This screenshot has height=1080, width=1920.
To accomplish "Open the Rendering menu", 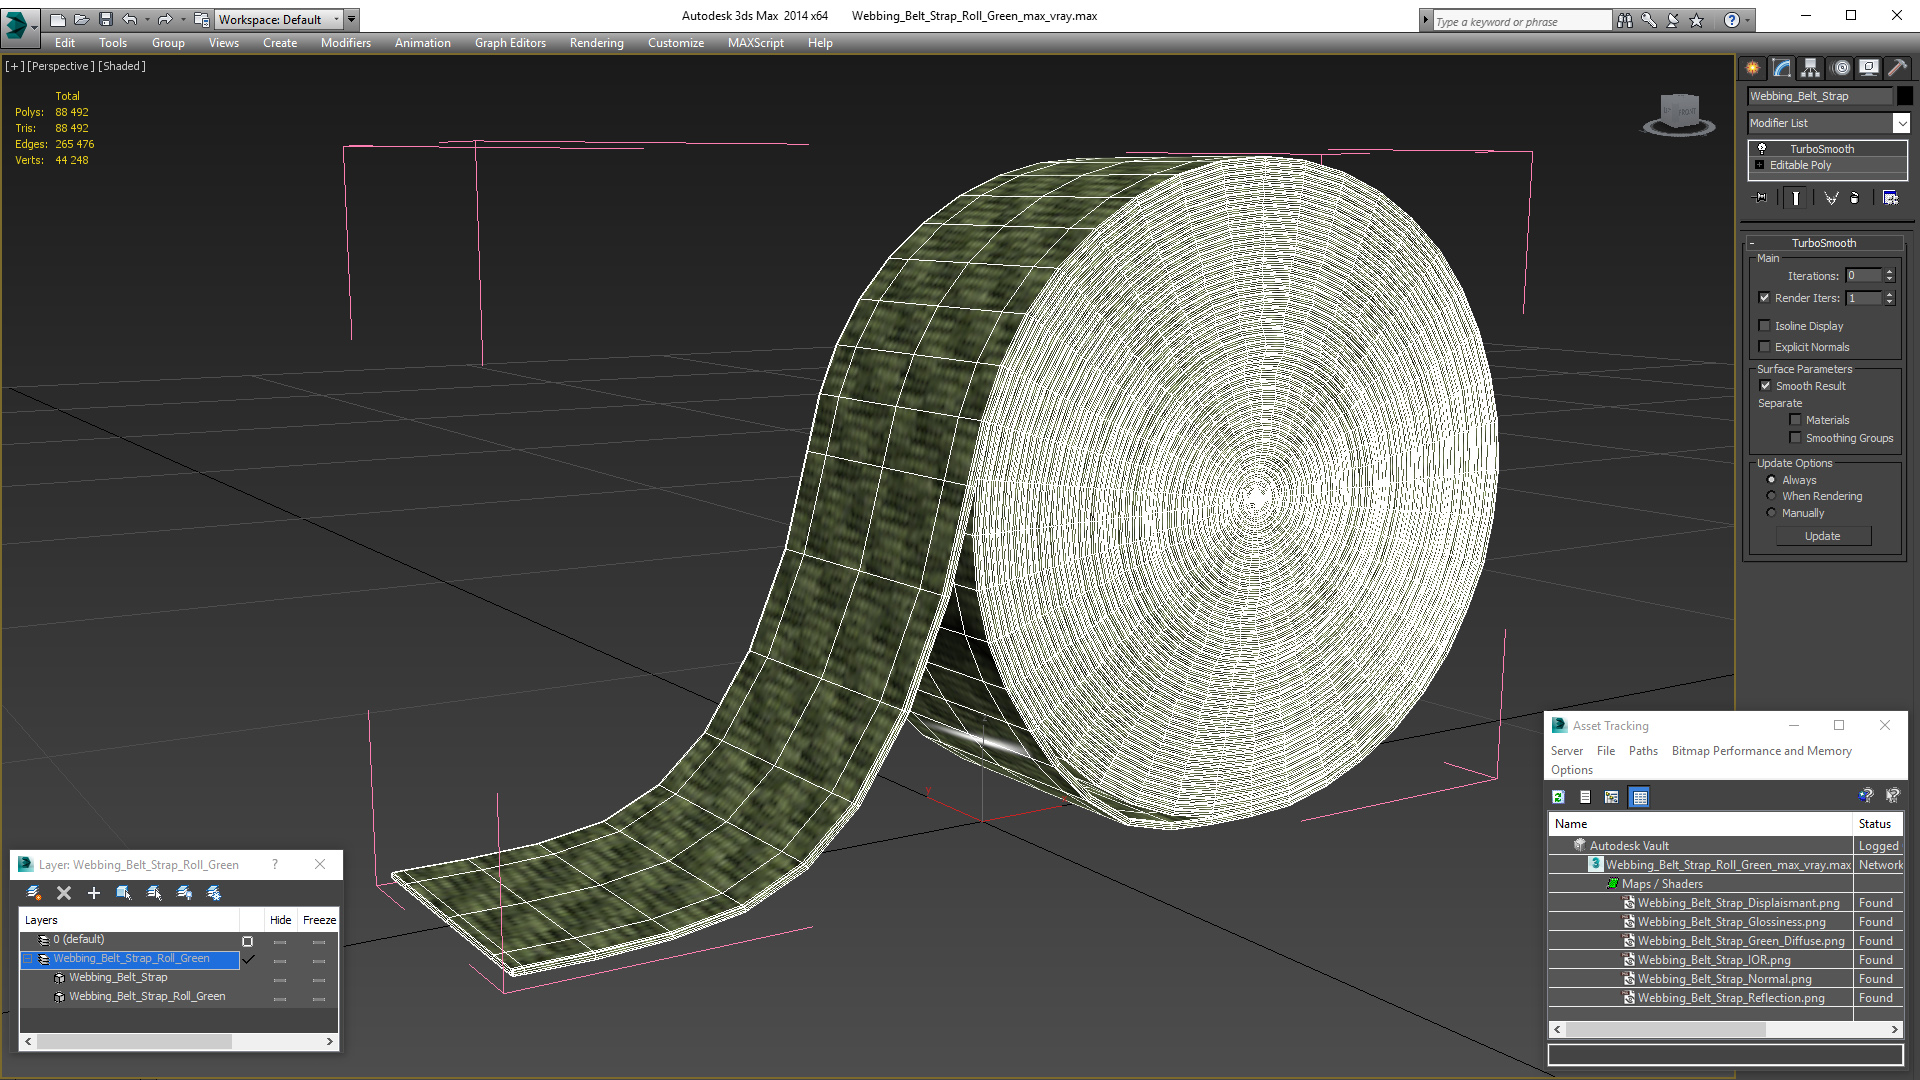I will pyautogui.click(x=597, y=43).
